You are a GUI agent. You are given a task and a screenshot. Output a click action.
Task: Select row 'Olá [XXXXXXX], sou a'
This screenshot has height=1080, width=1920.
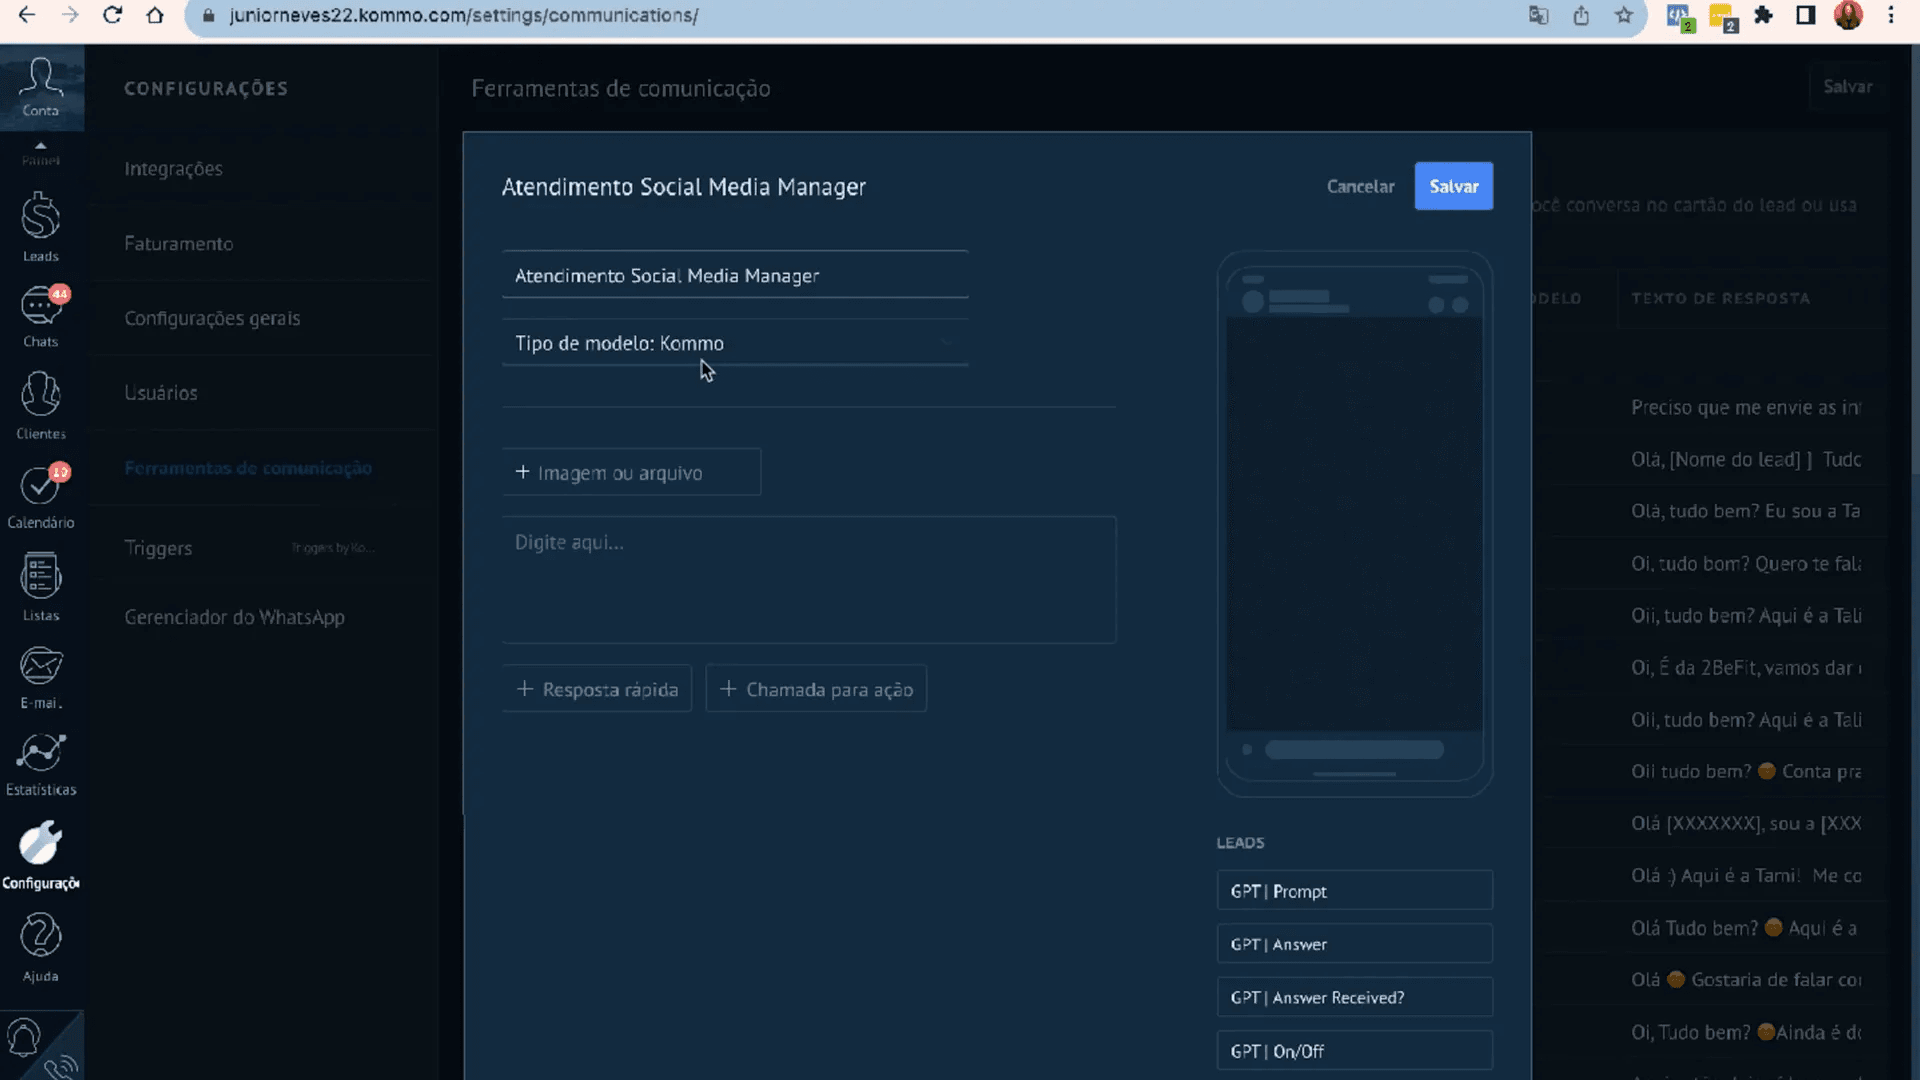(x=1746, y=824)
